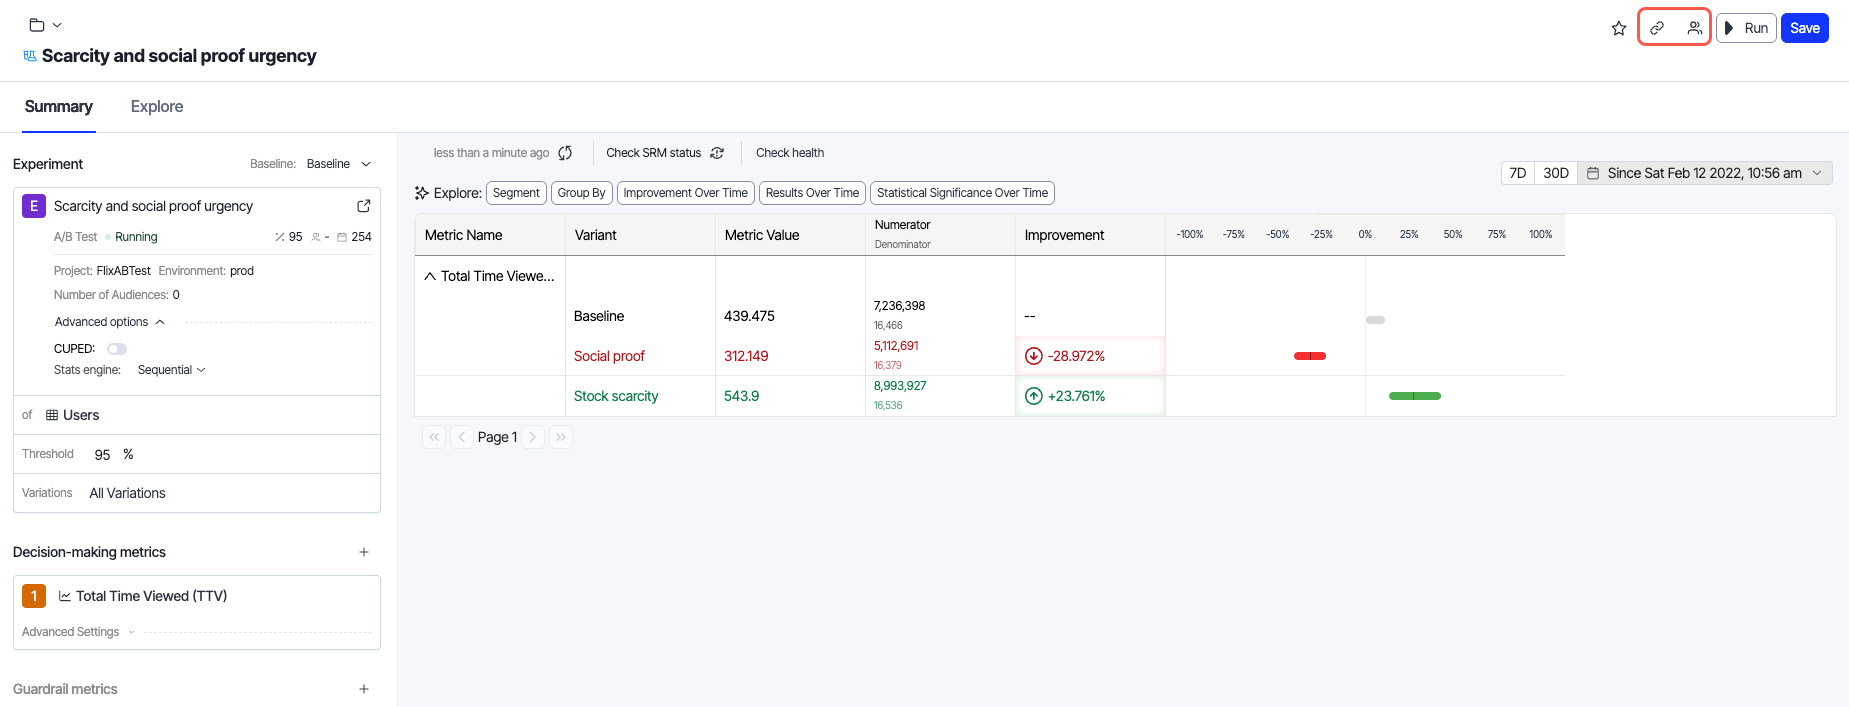Open the Baseline dropdown
The image size is (1849, 707).
(338, 164)
